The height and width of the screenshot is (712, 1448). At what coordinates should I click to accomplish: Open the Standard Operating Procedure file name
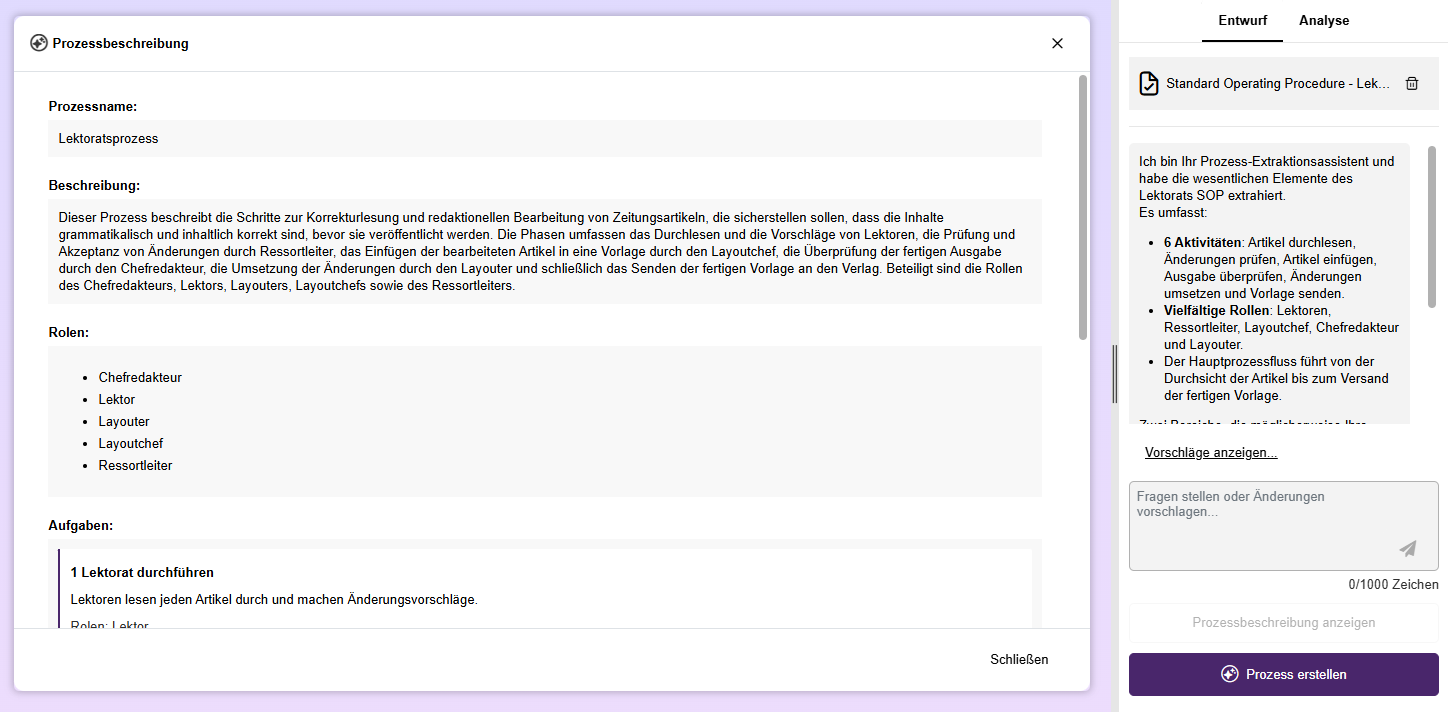1277,84
